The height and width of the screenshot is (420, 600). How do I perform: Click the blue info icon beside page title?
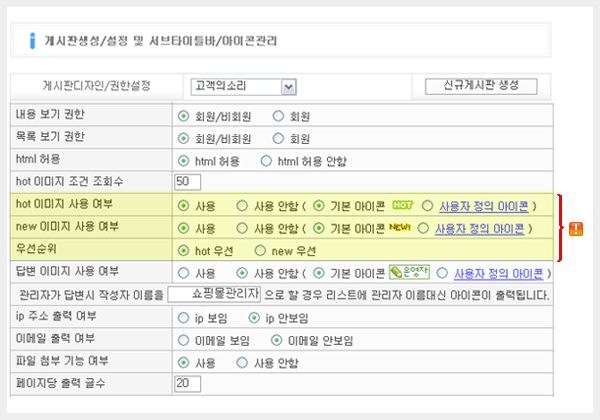point(32,41)
